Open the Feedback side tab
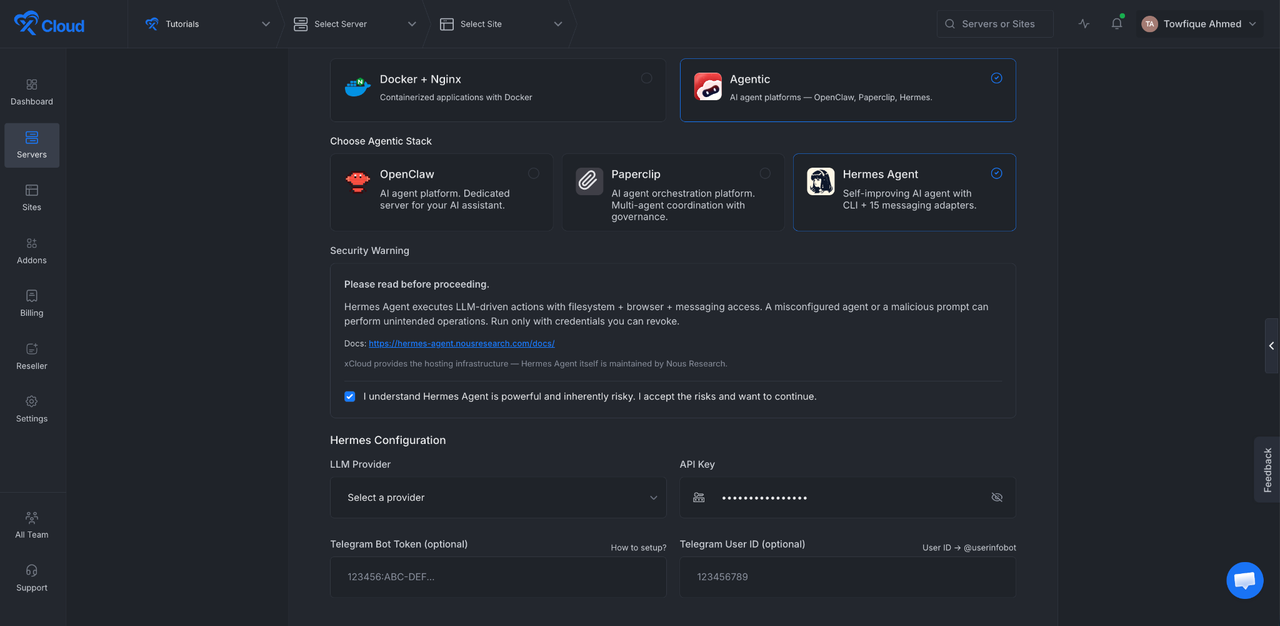Screen dimensions: 1280x626 [1267, 469]
